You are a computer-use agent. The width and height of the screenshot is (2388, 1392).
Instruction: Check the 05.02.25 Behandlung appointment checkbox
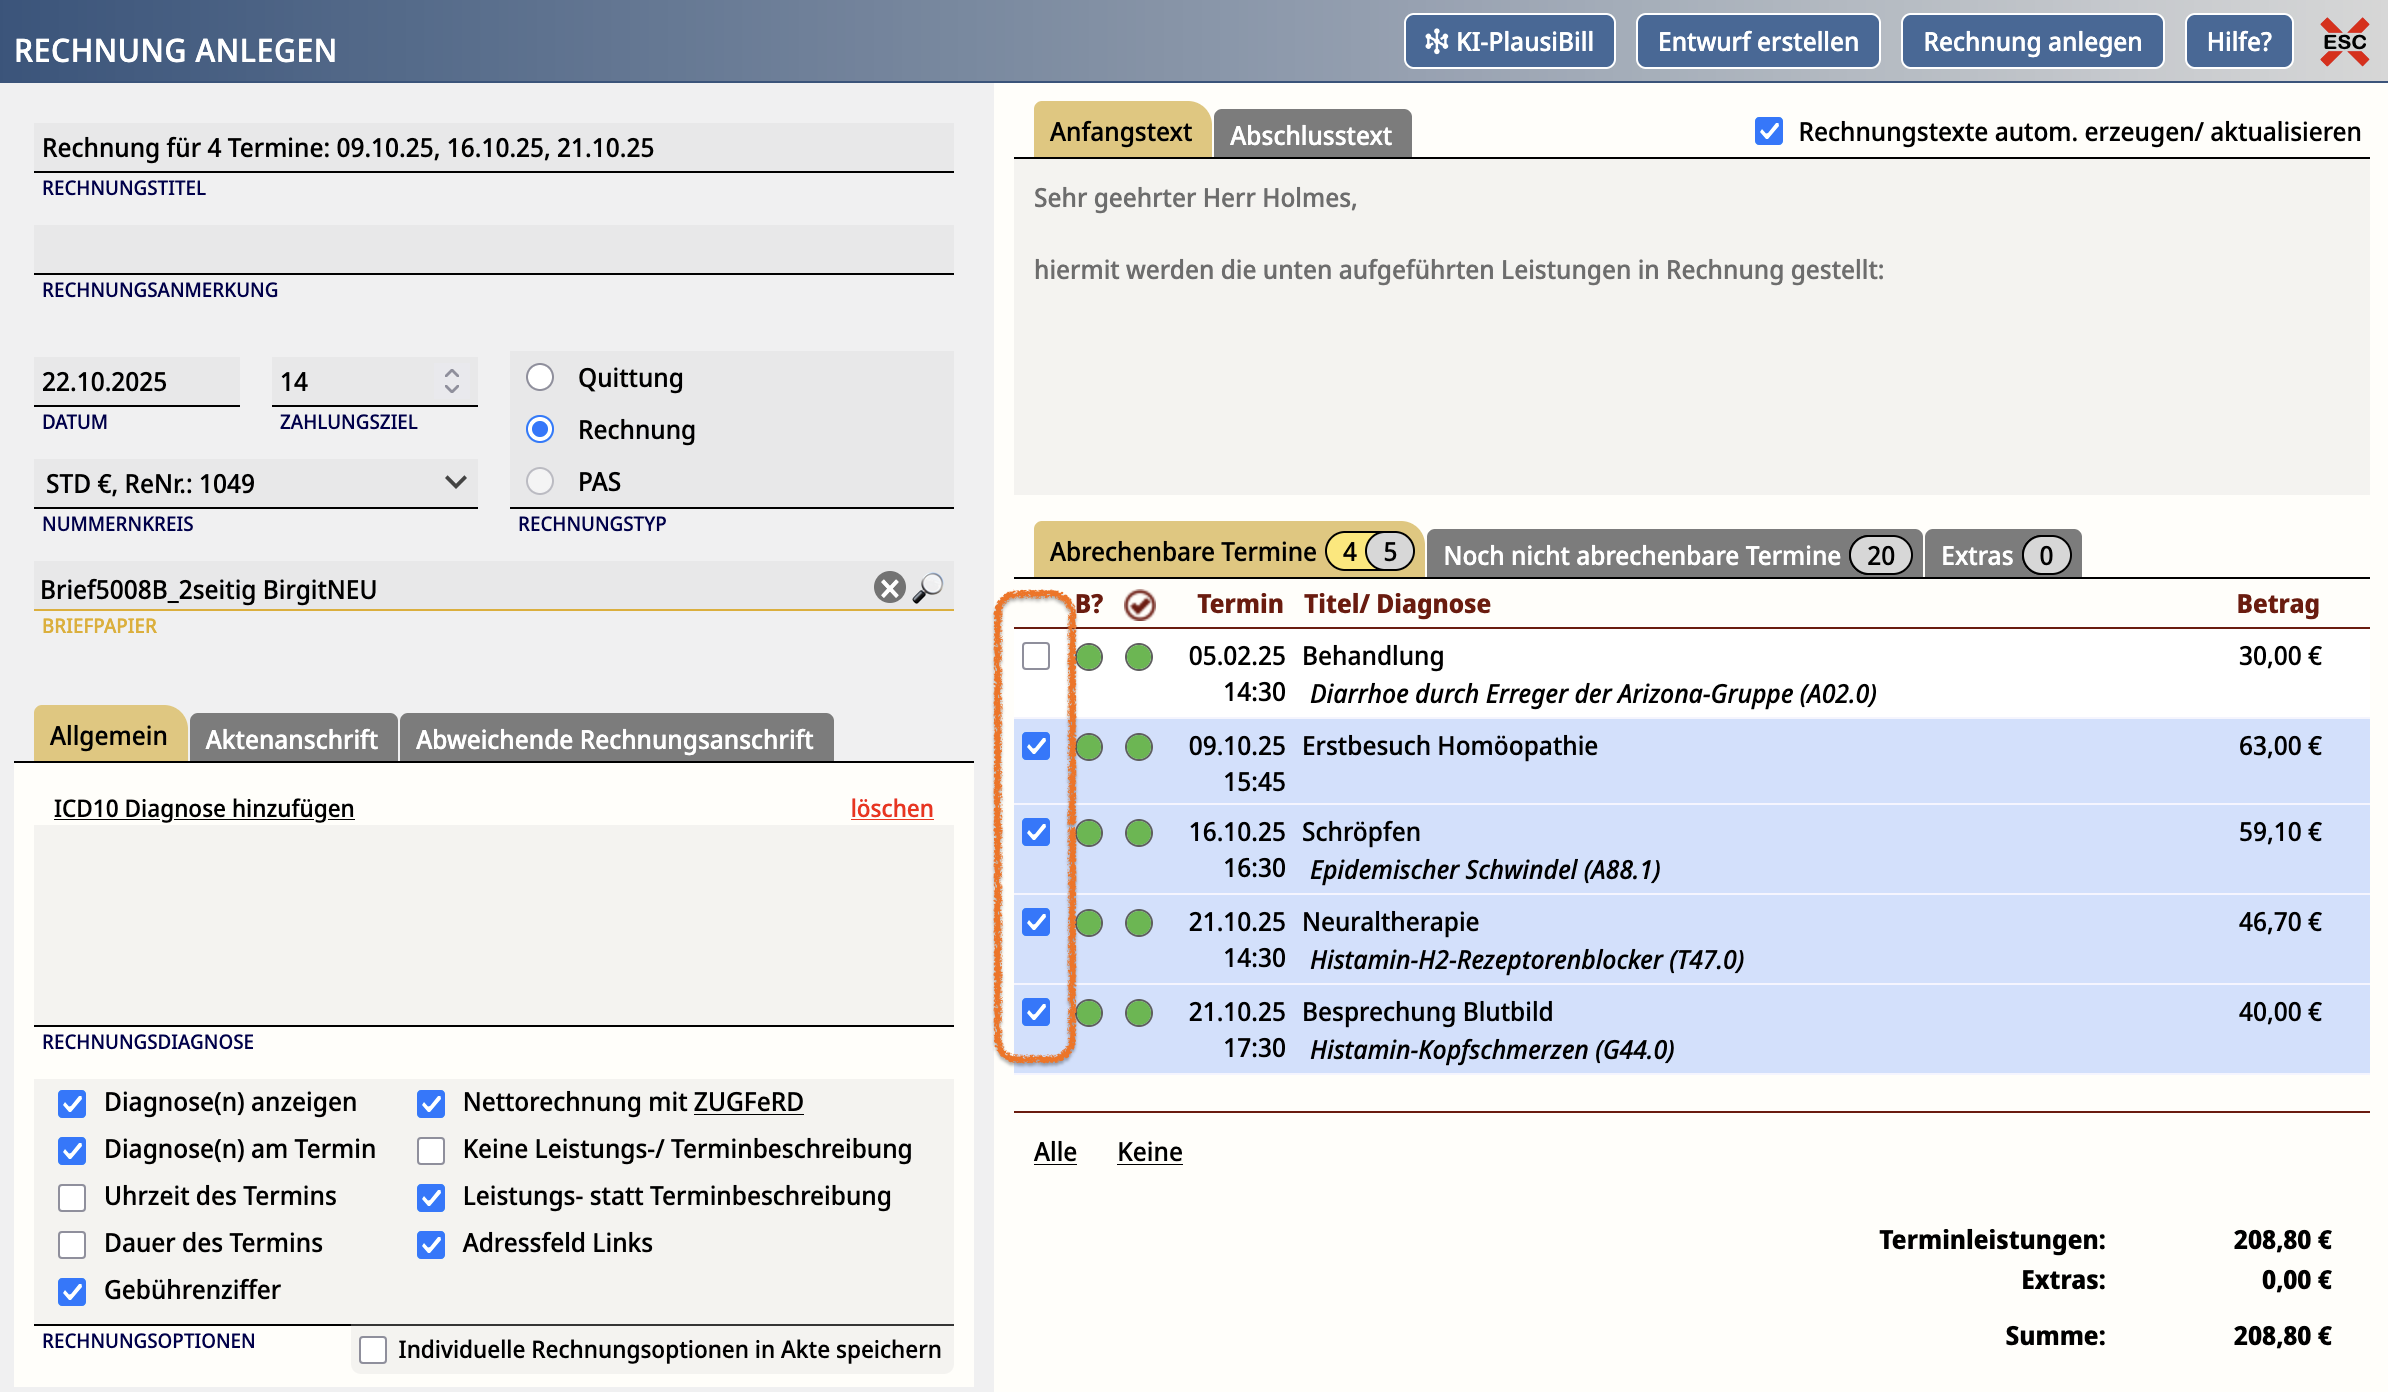pos(1036,657)
